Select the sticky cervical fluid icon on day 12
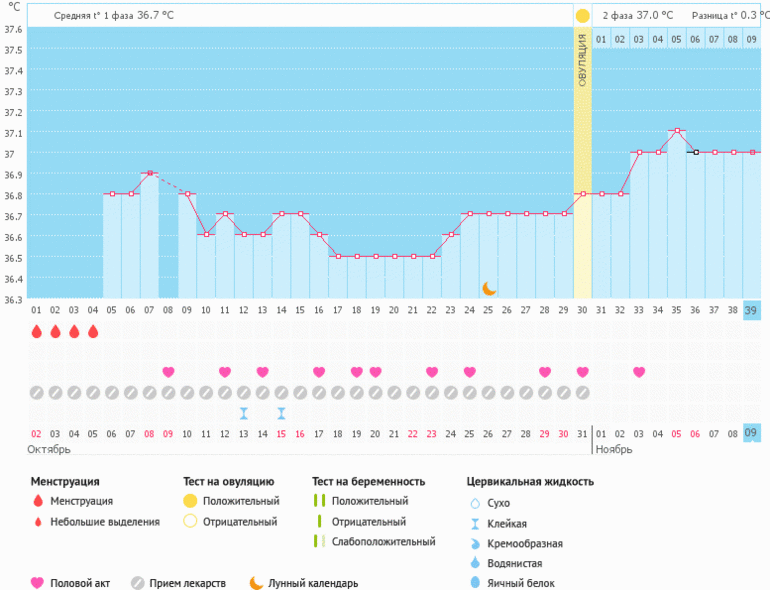This screenshot has width=770, height=590. (243, 413)
